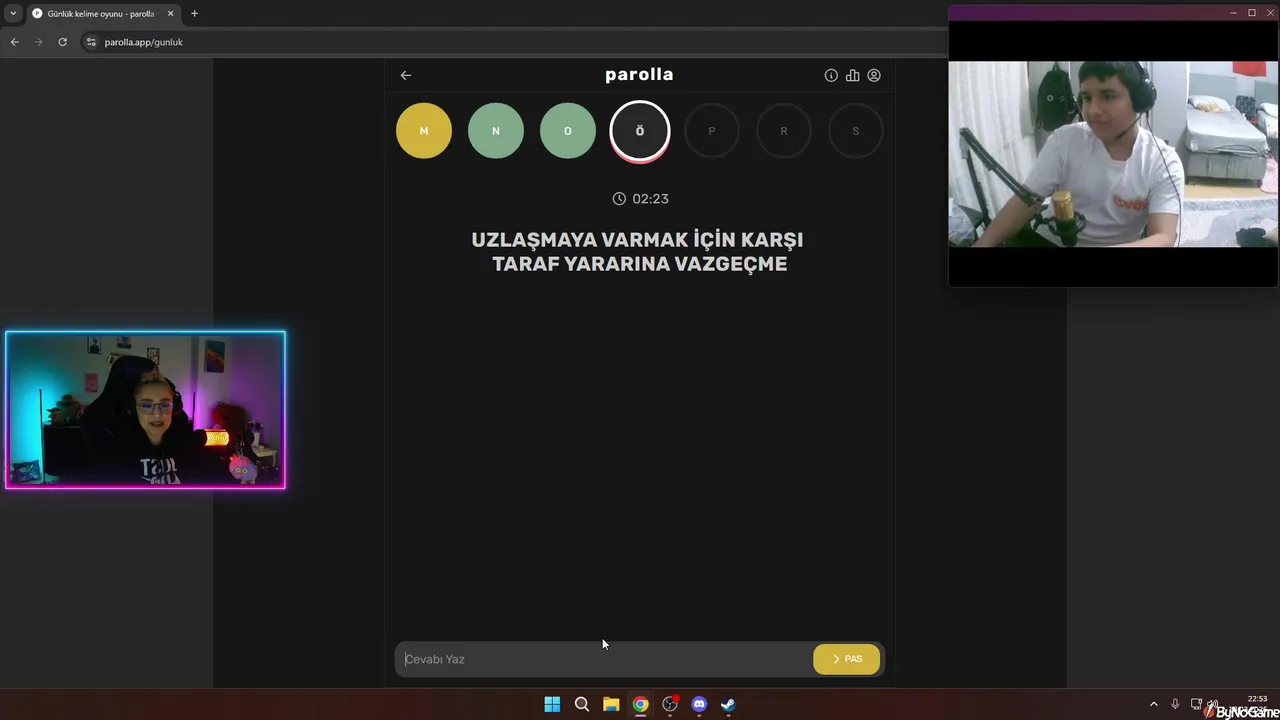Screen dimensions: 1280x720
Task: Minimize the webcam video window
Action: tap(1233, 13)
